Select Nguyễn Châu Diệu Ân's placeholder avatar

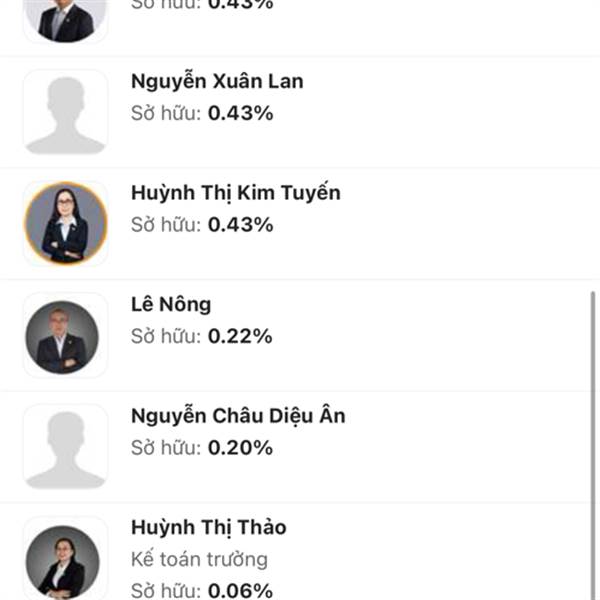pos(65,447)
